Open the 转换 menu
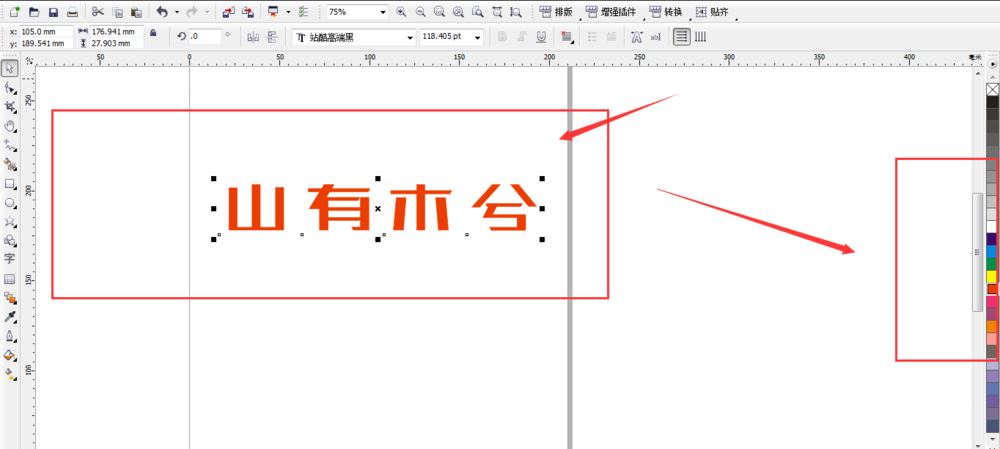The image size is (1000, 449). tap(665, 11)
